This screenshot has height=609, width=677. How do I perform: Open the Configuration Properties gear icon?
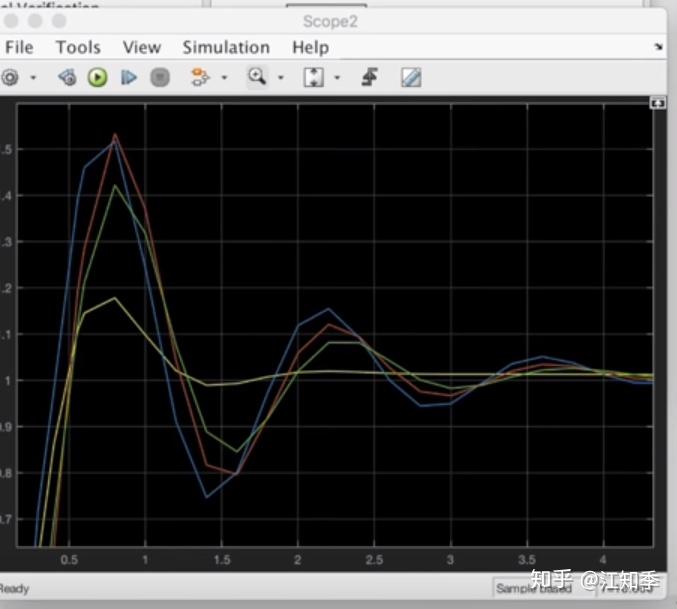[10, 78]
